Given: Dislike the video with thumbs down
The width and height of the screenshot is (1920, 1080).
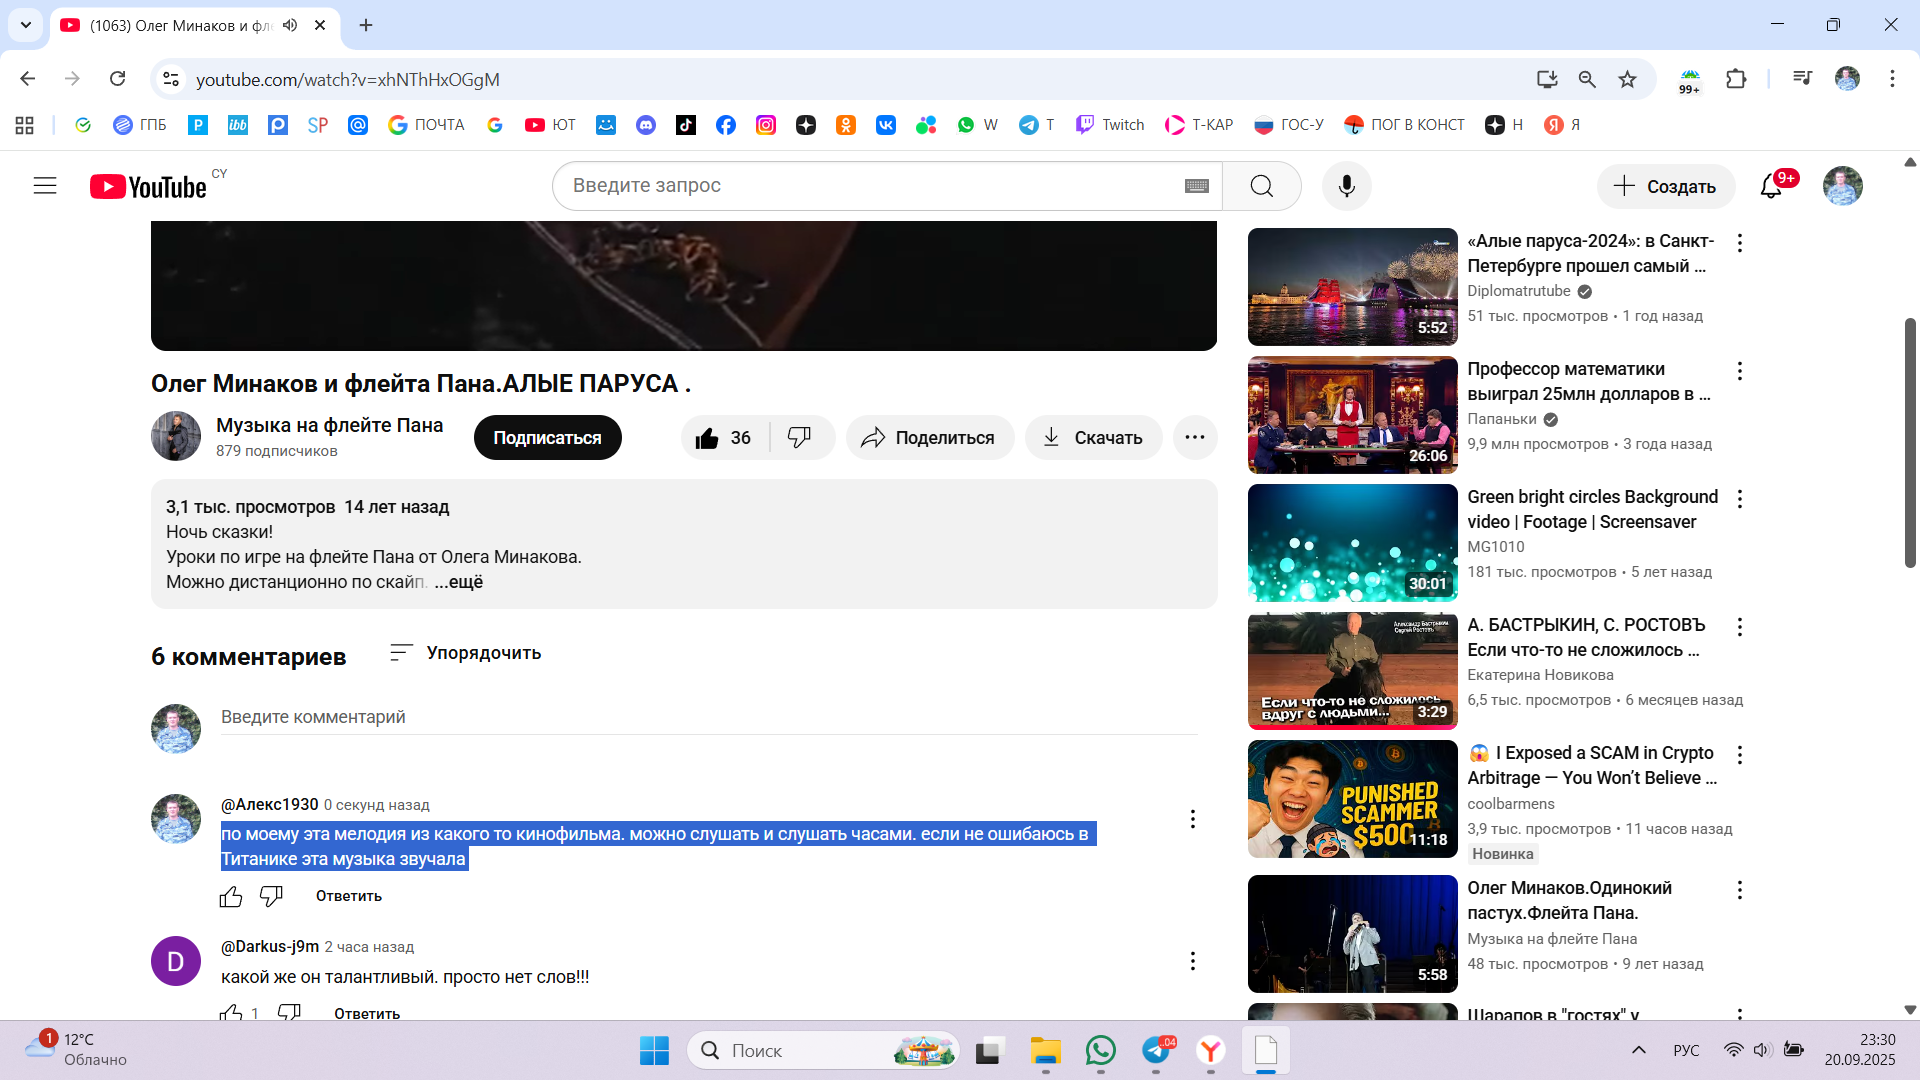Looking at the screenshot, I should coord(799,438).
